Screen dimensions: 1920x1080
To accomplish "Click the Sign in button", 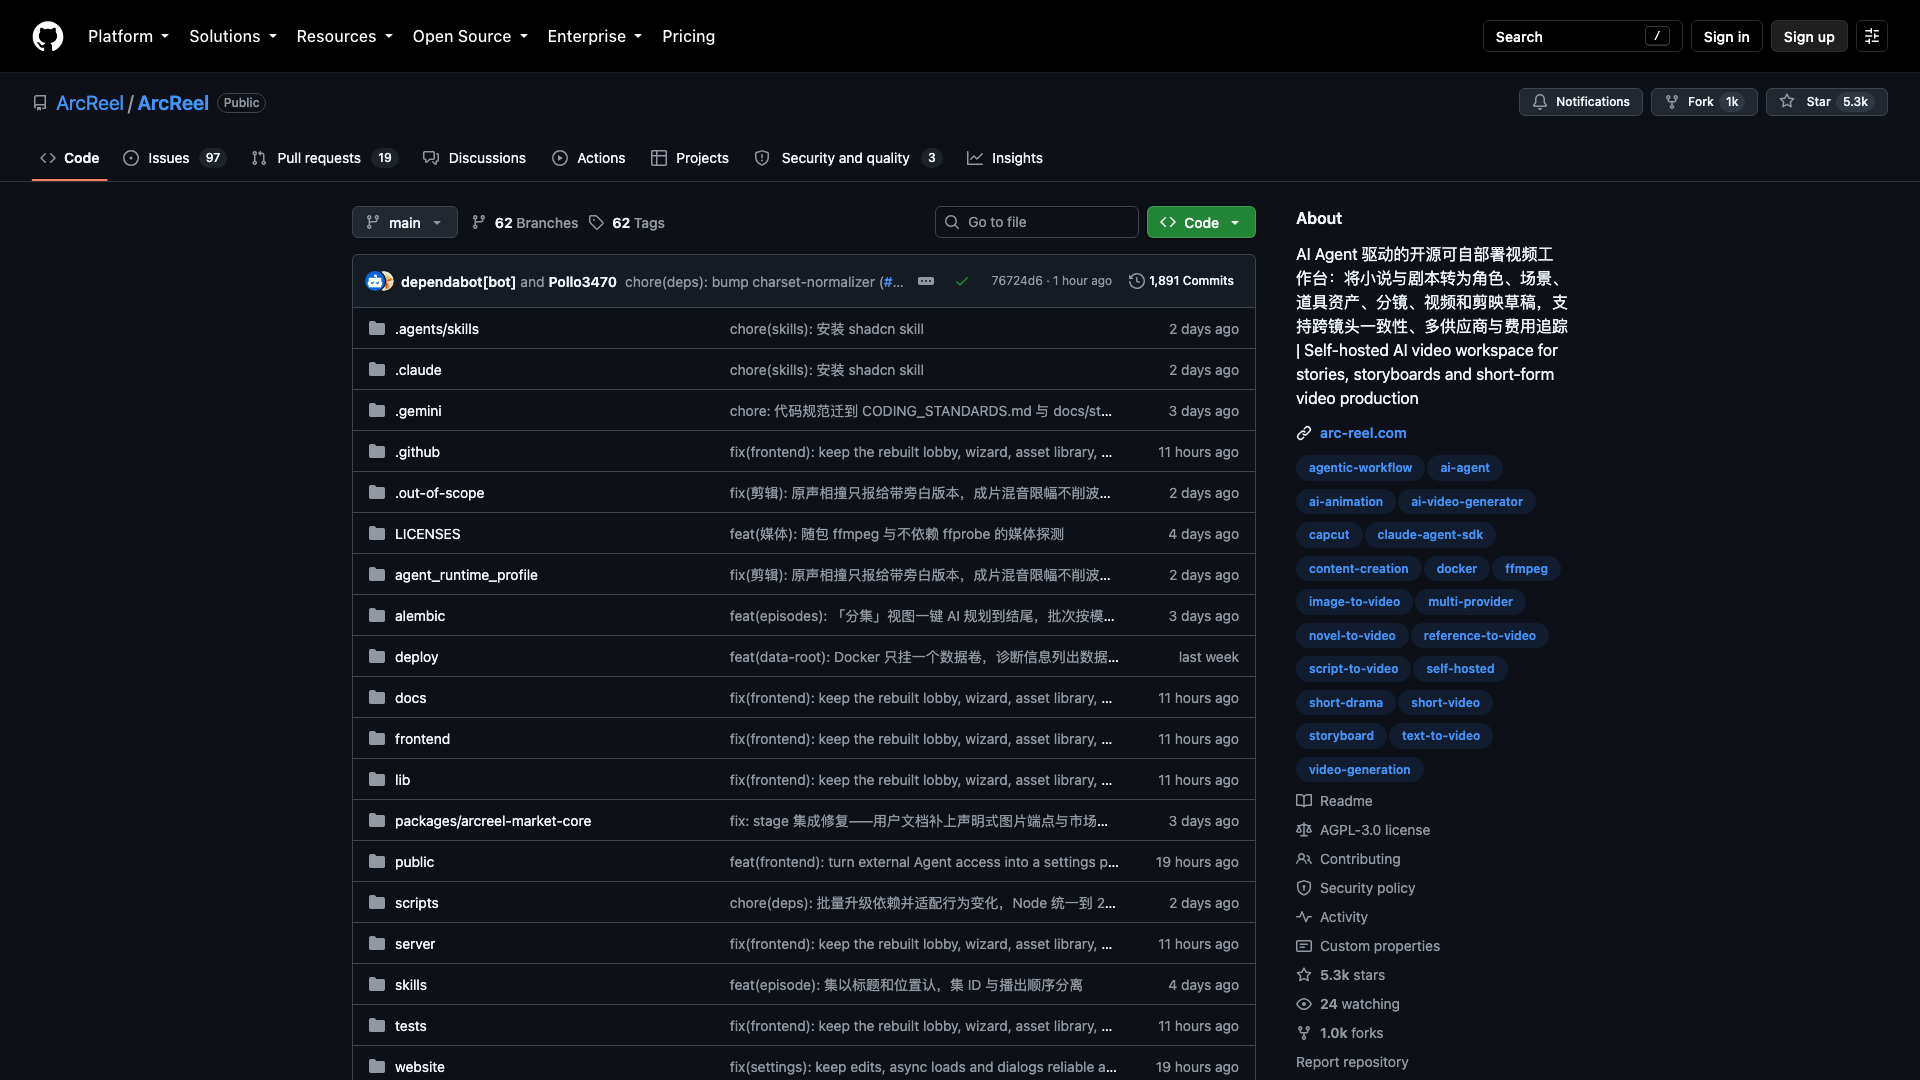I will pos(1726,36).
